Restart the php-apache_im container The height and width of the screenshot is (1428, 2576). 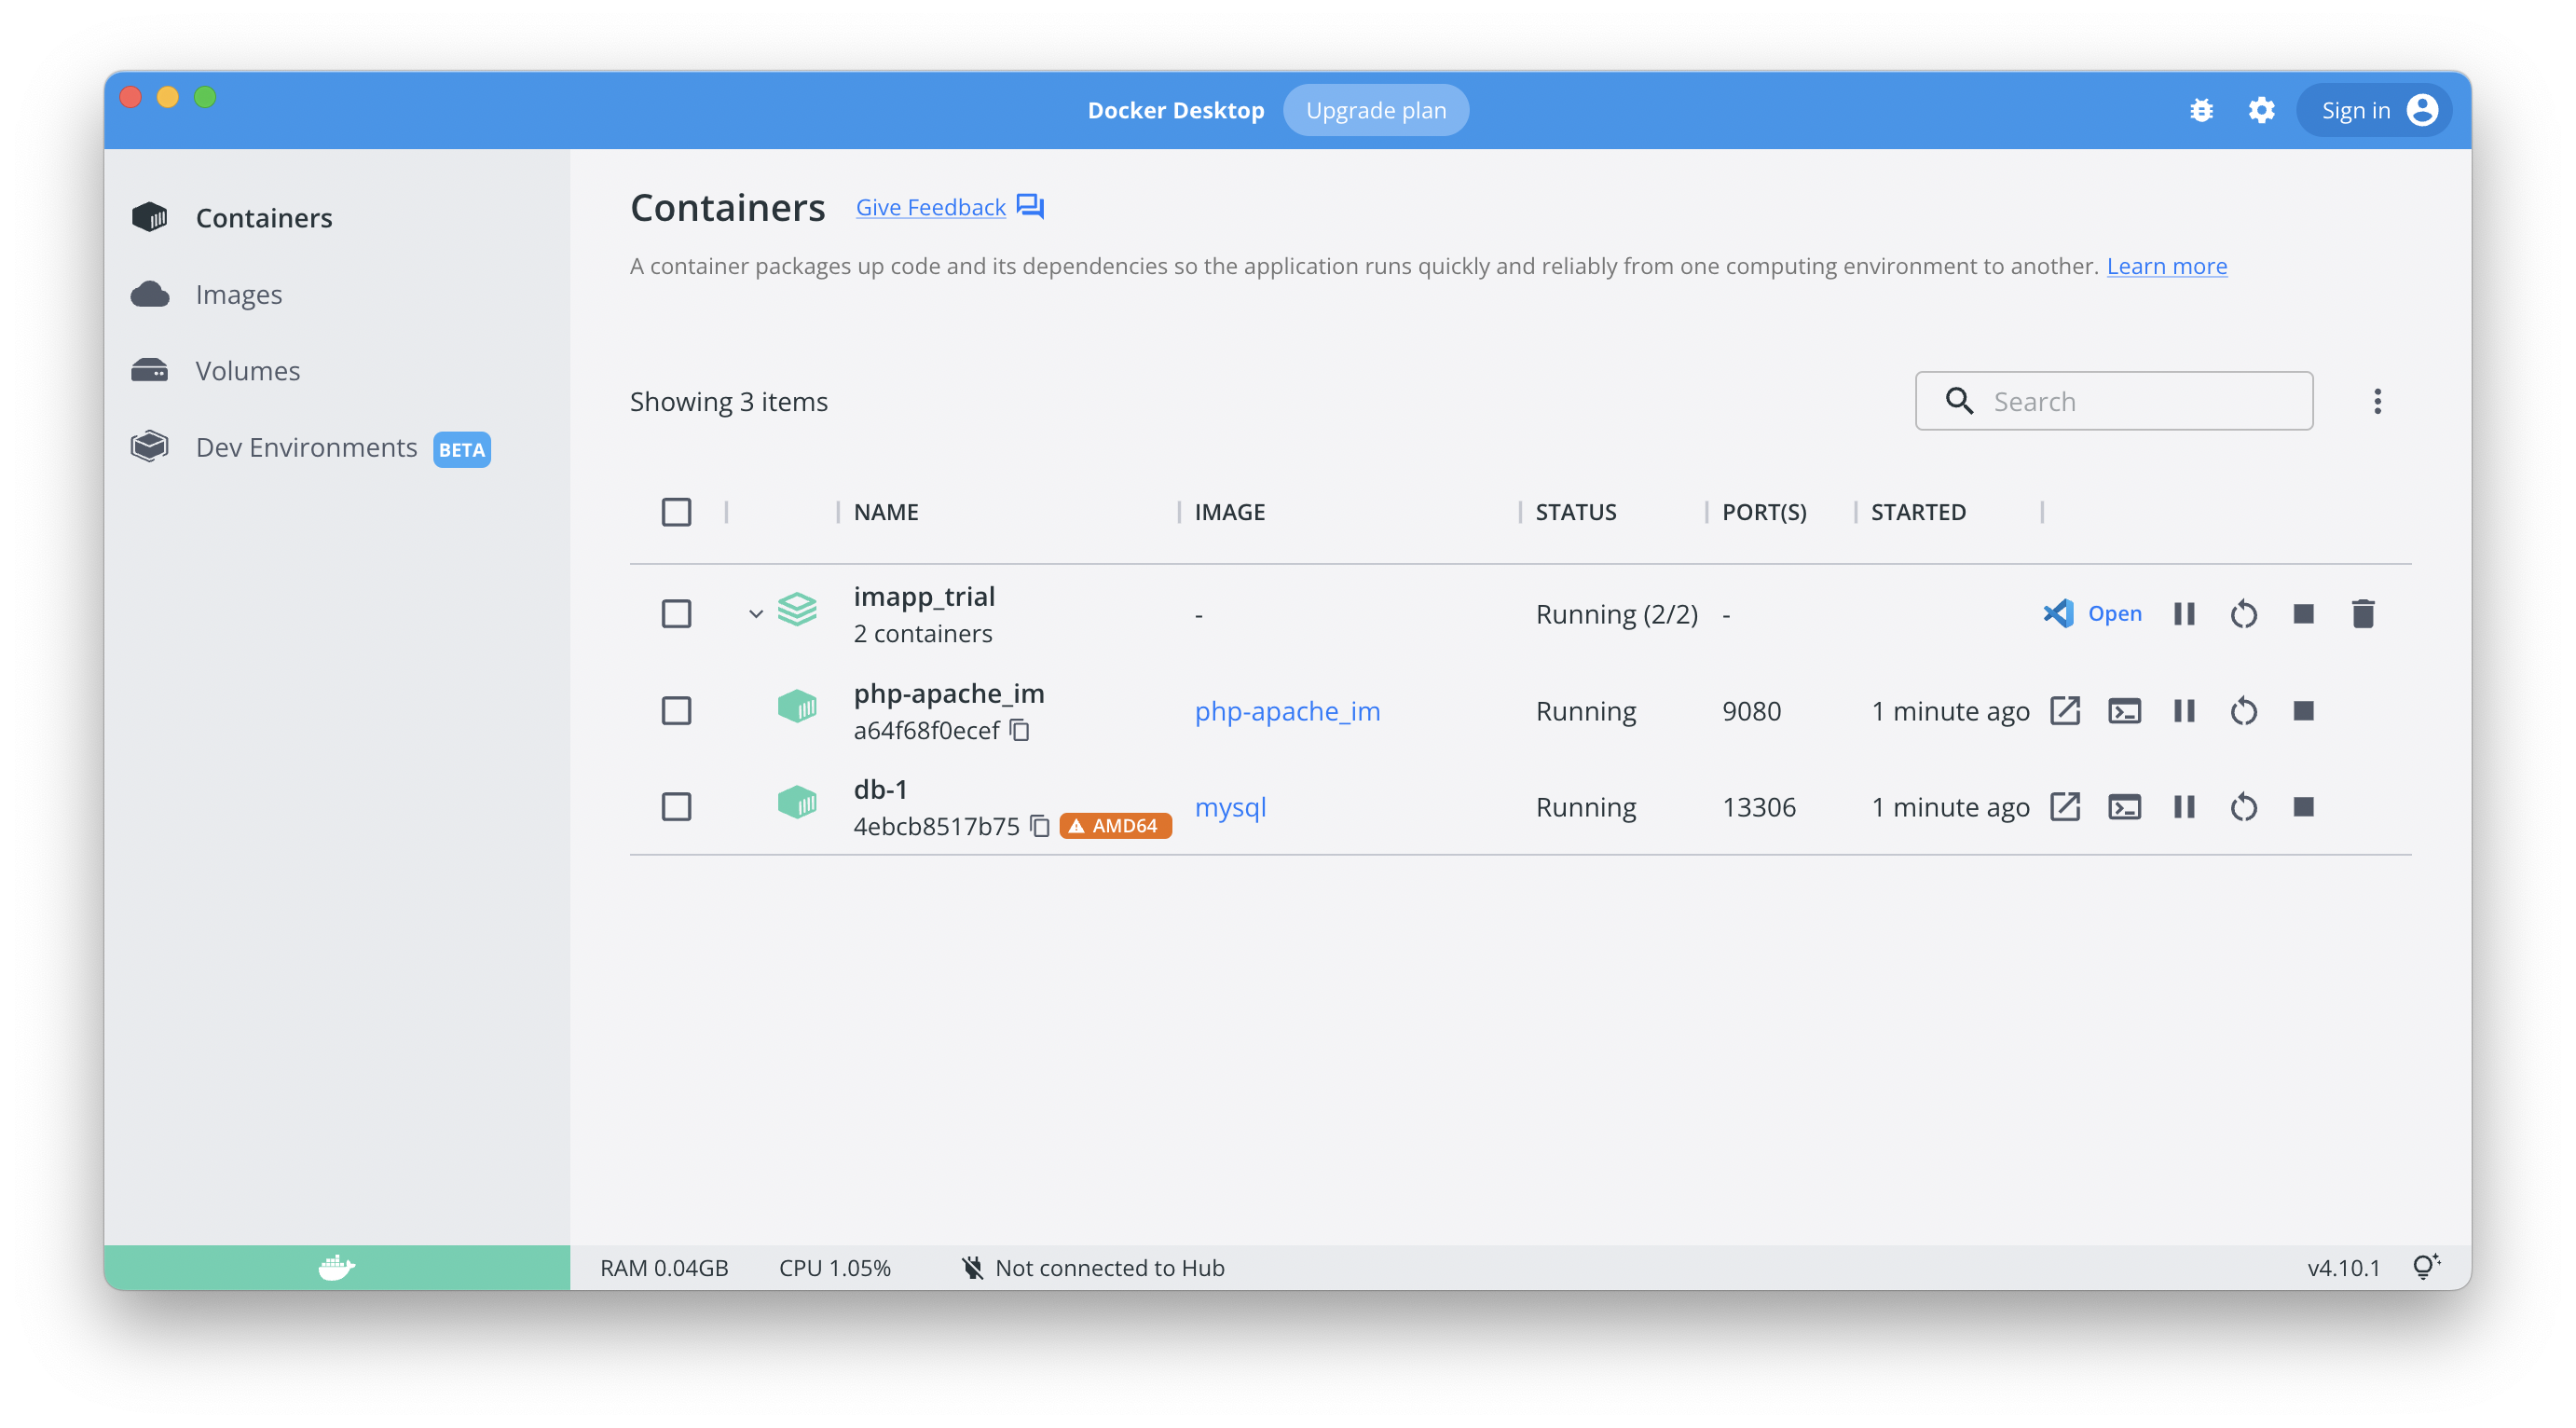tap(2243, 710)
